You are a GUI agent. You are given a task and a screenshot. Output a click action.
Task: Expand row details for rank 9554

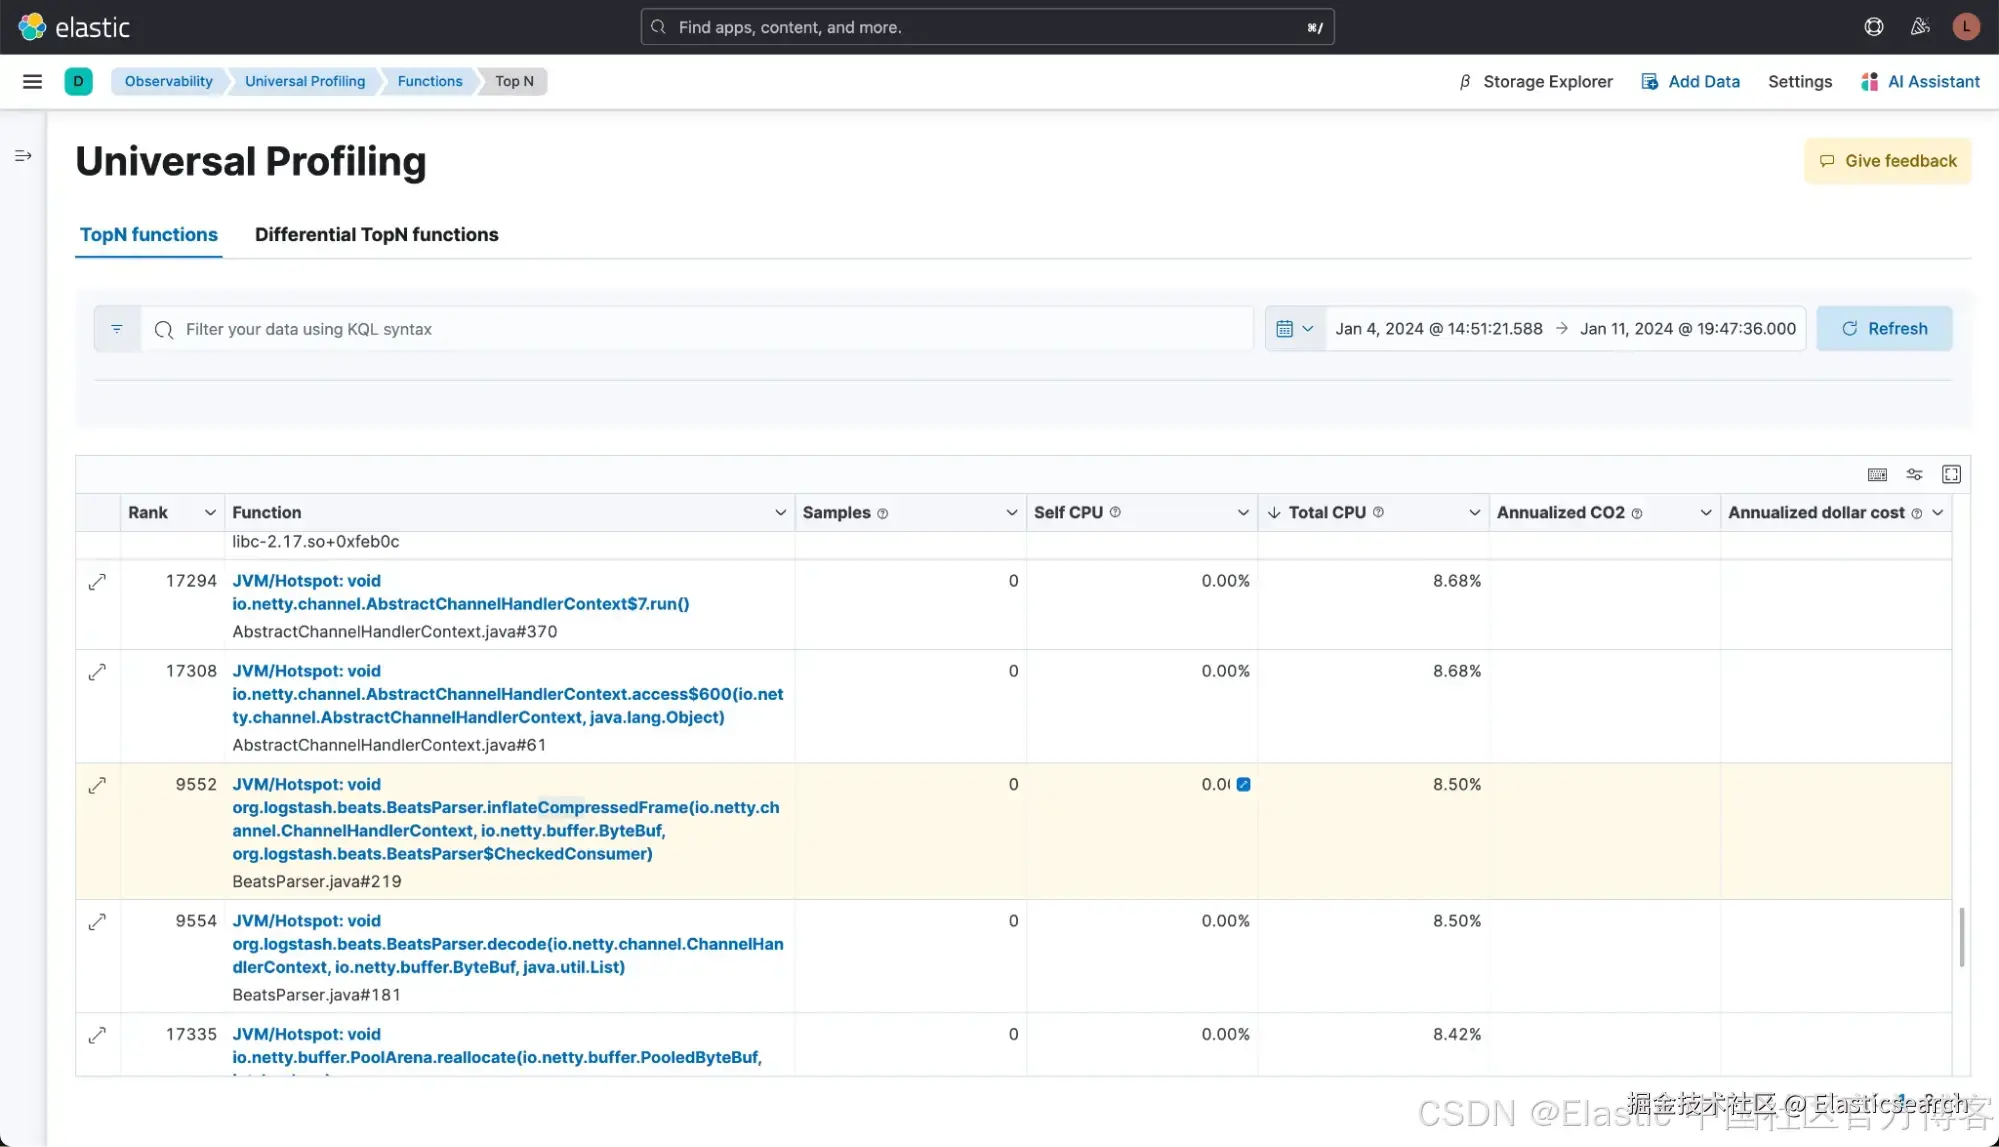coord(97,921)
